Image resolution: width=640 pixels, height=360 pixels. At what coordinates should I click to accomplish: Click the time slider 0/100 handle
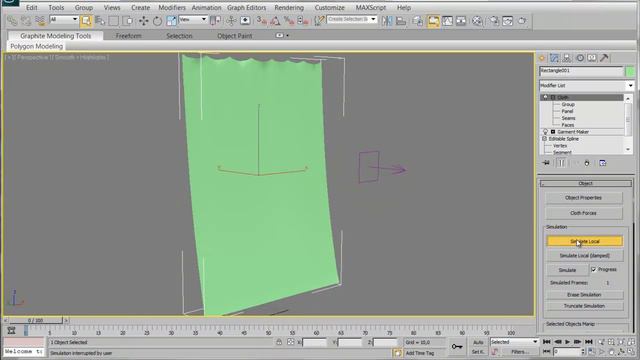36,320
